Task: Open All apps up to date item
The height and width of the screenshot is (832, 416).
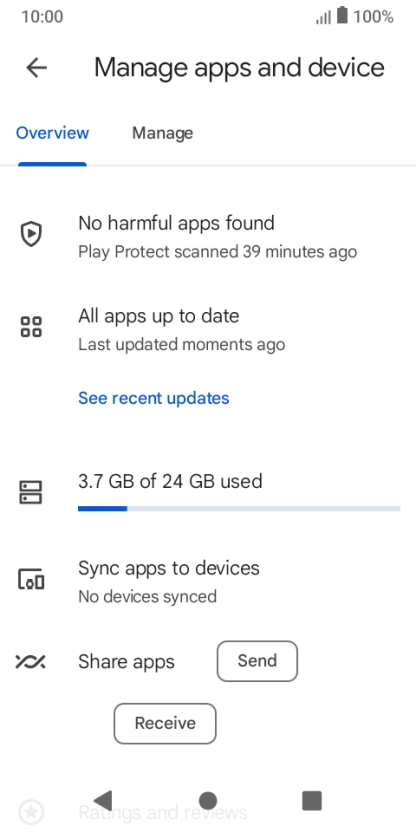Action: tap(208, 329)
